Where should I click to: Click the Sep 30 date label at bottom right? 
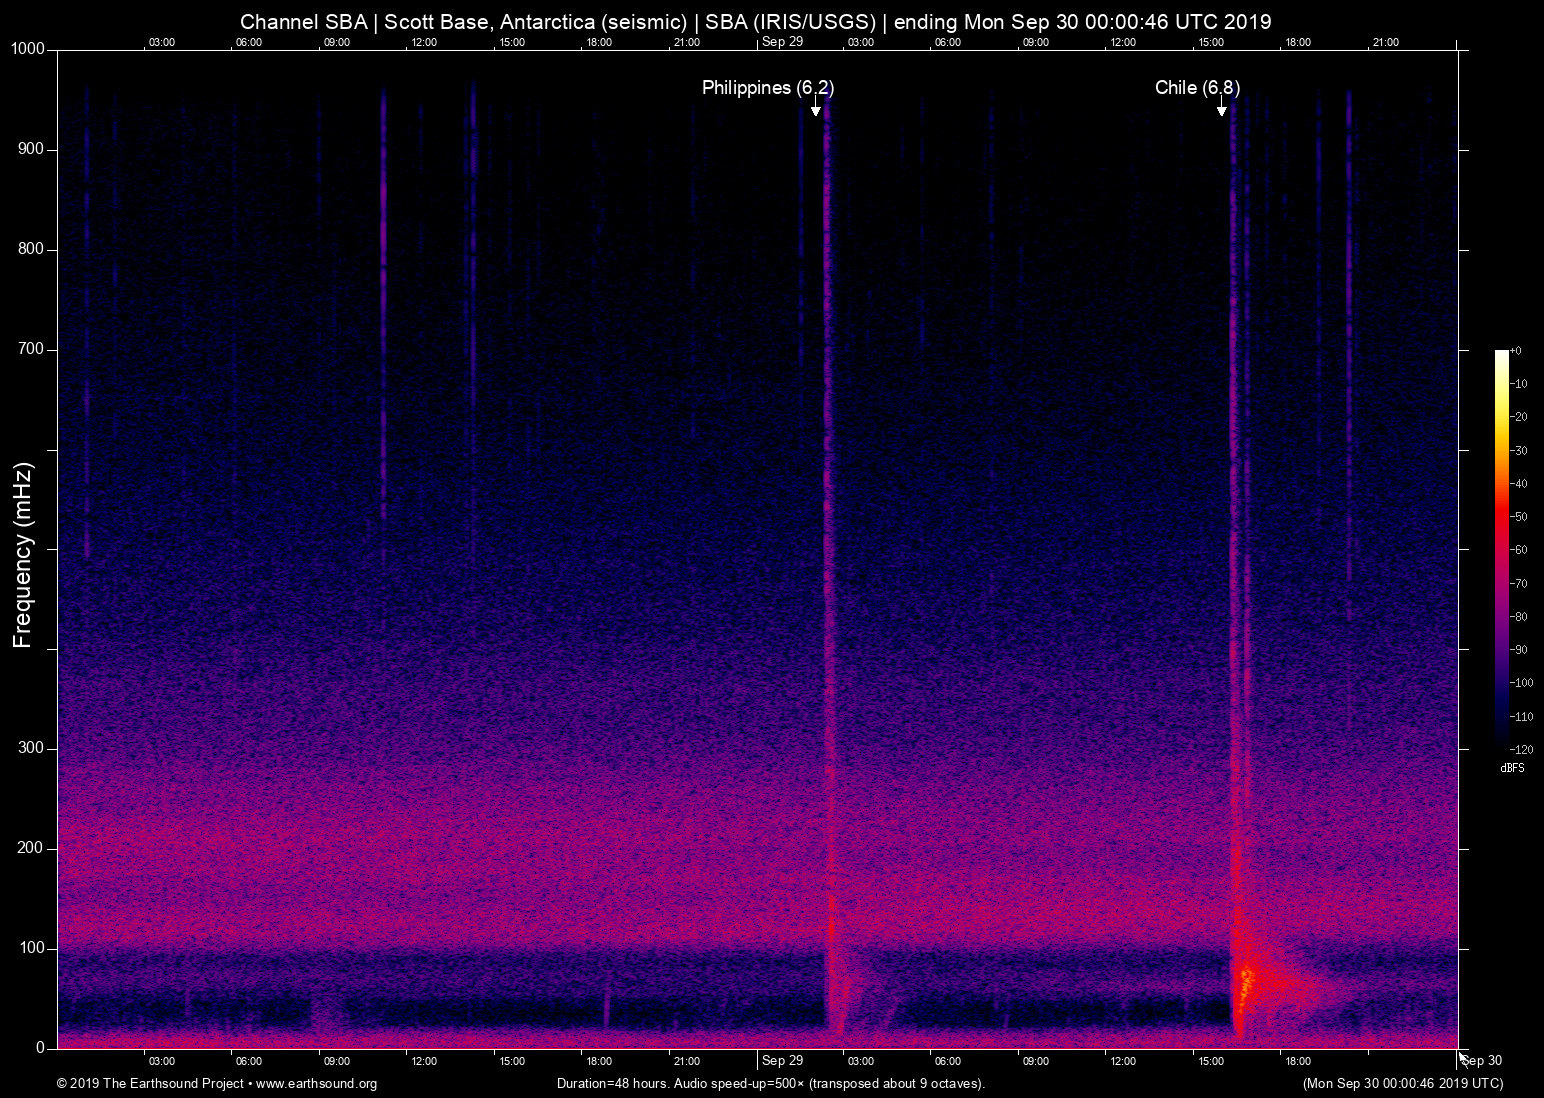click(1482, 1061)
